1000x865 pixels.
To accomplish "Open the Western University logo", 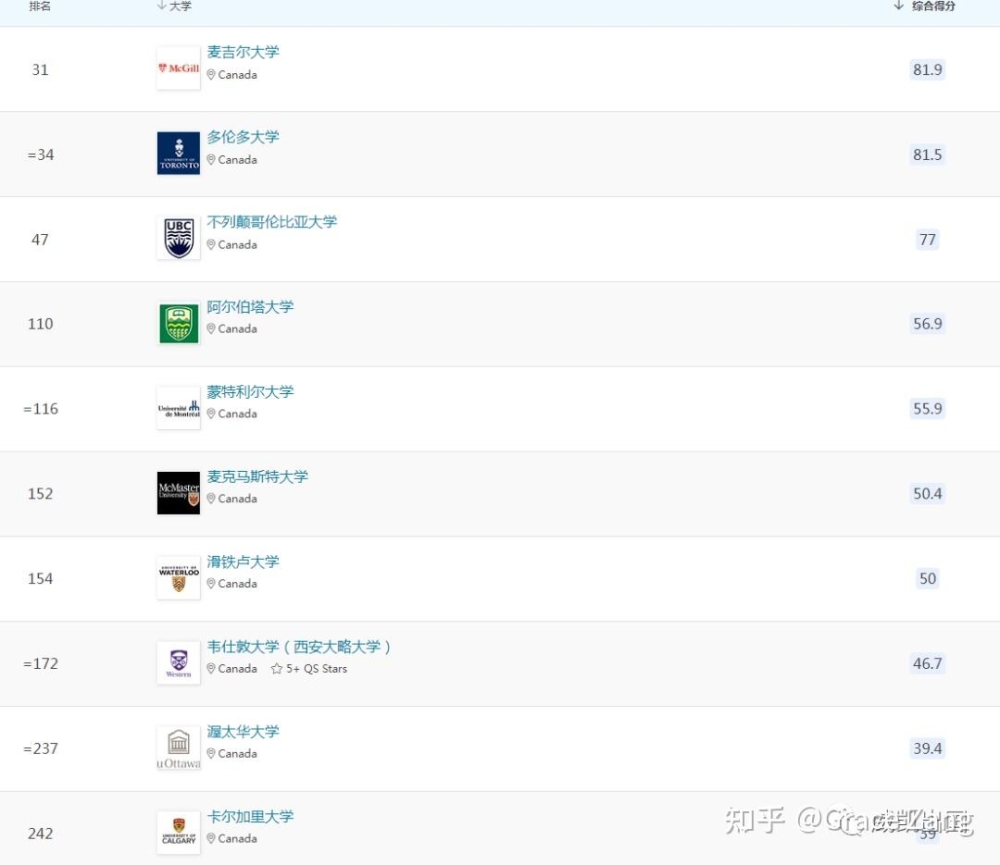I will 179,663.
